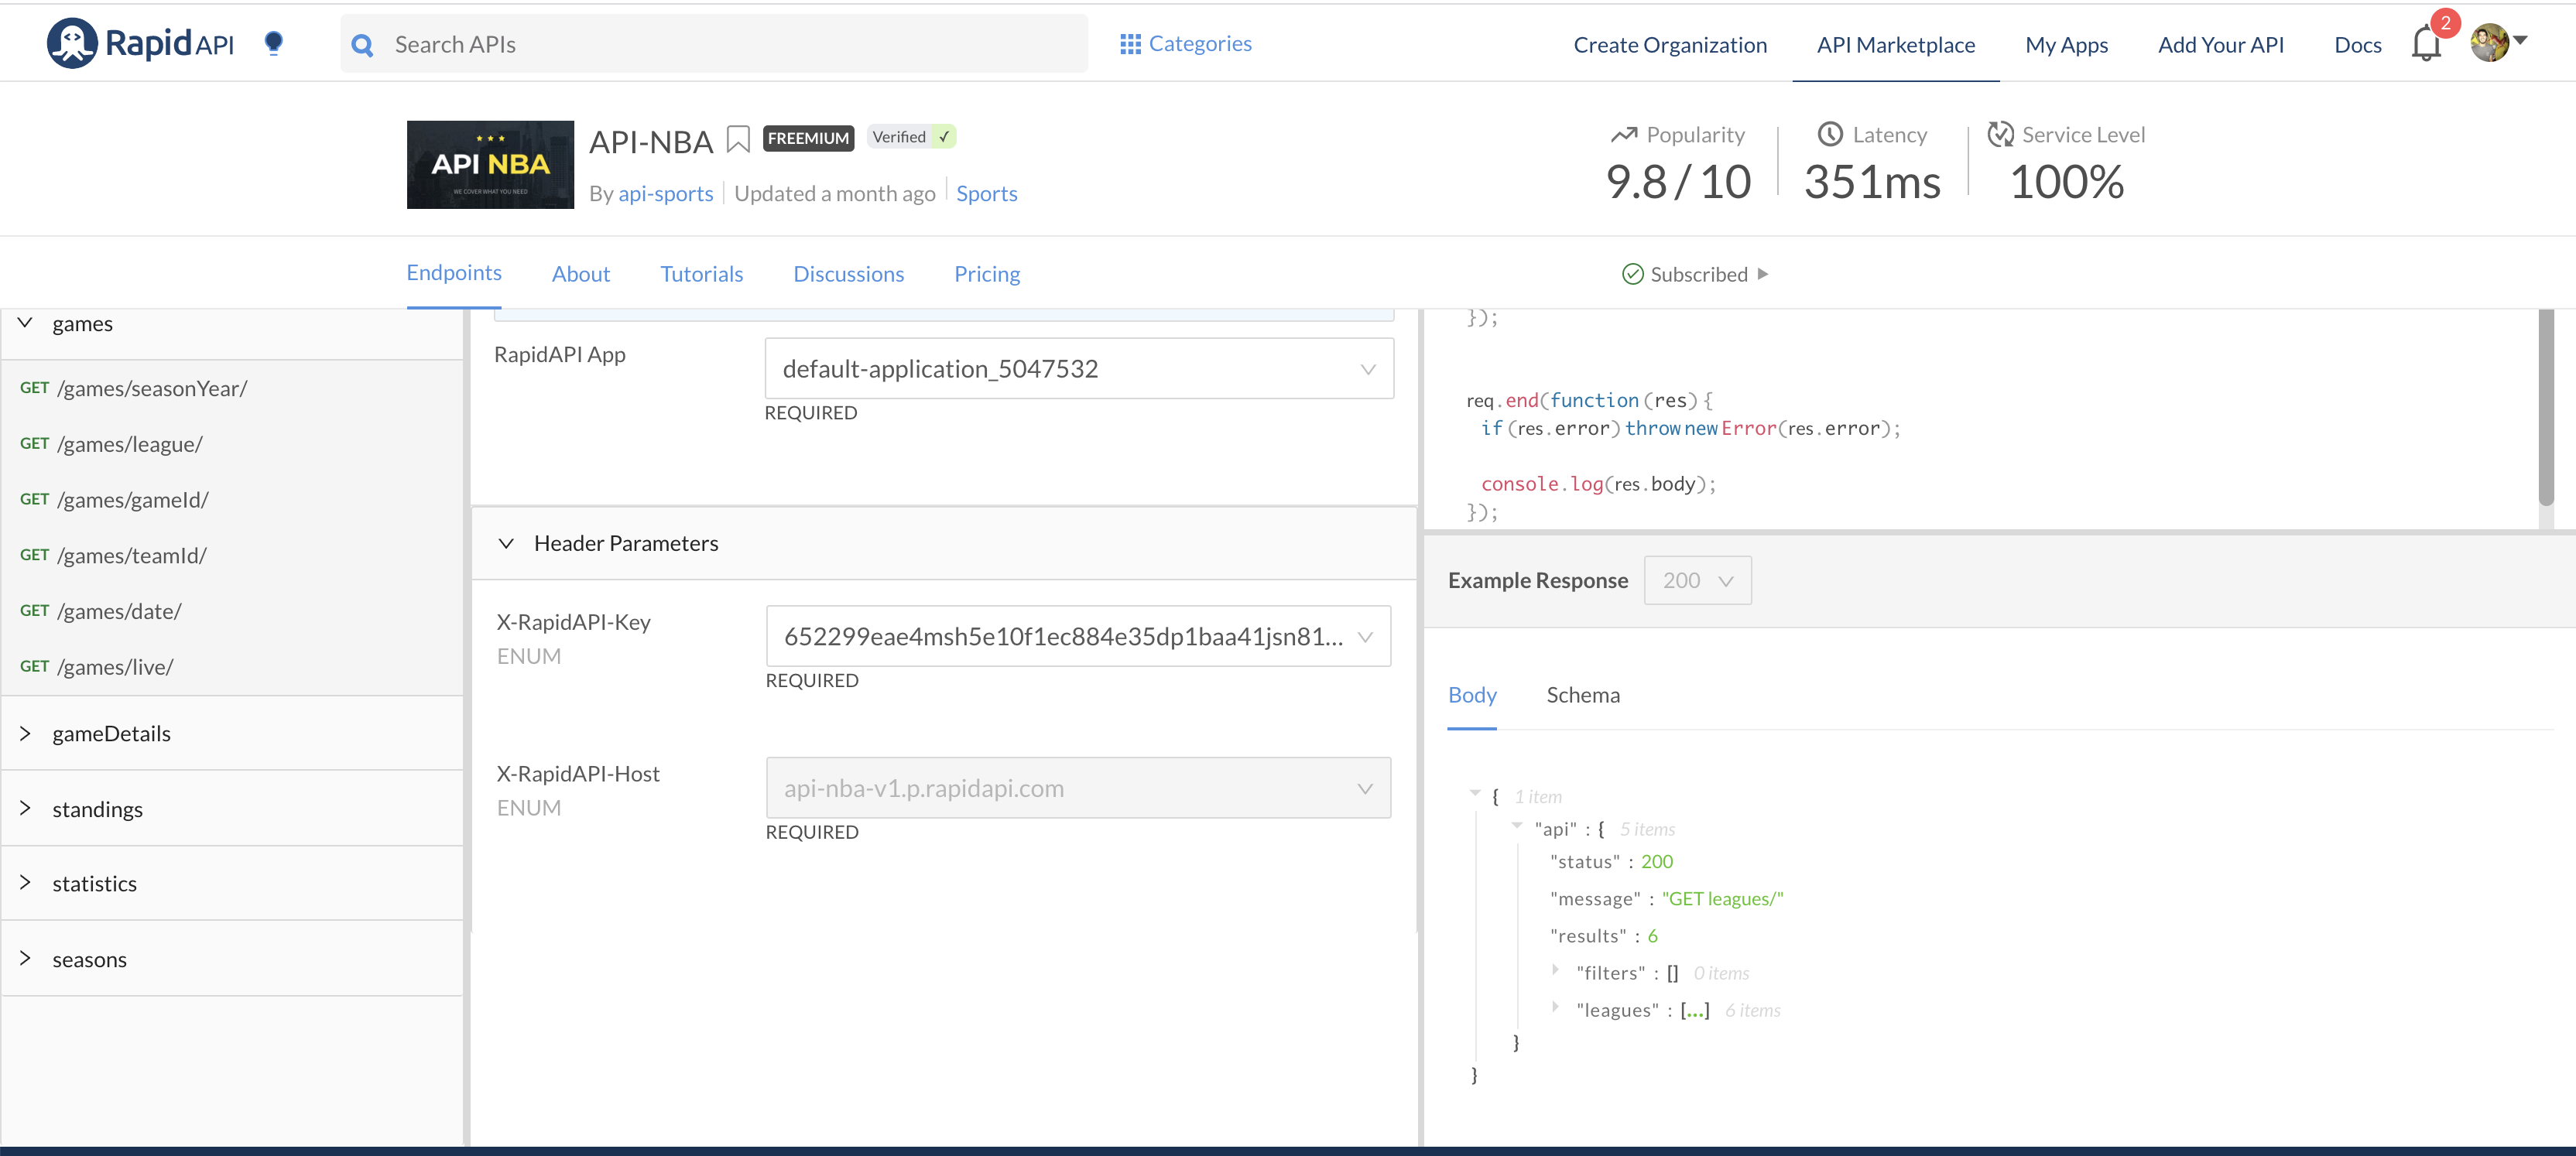2576x1156 pixels.
Task: Click the Service Level icon
Action: coord(2000,134)
